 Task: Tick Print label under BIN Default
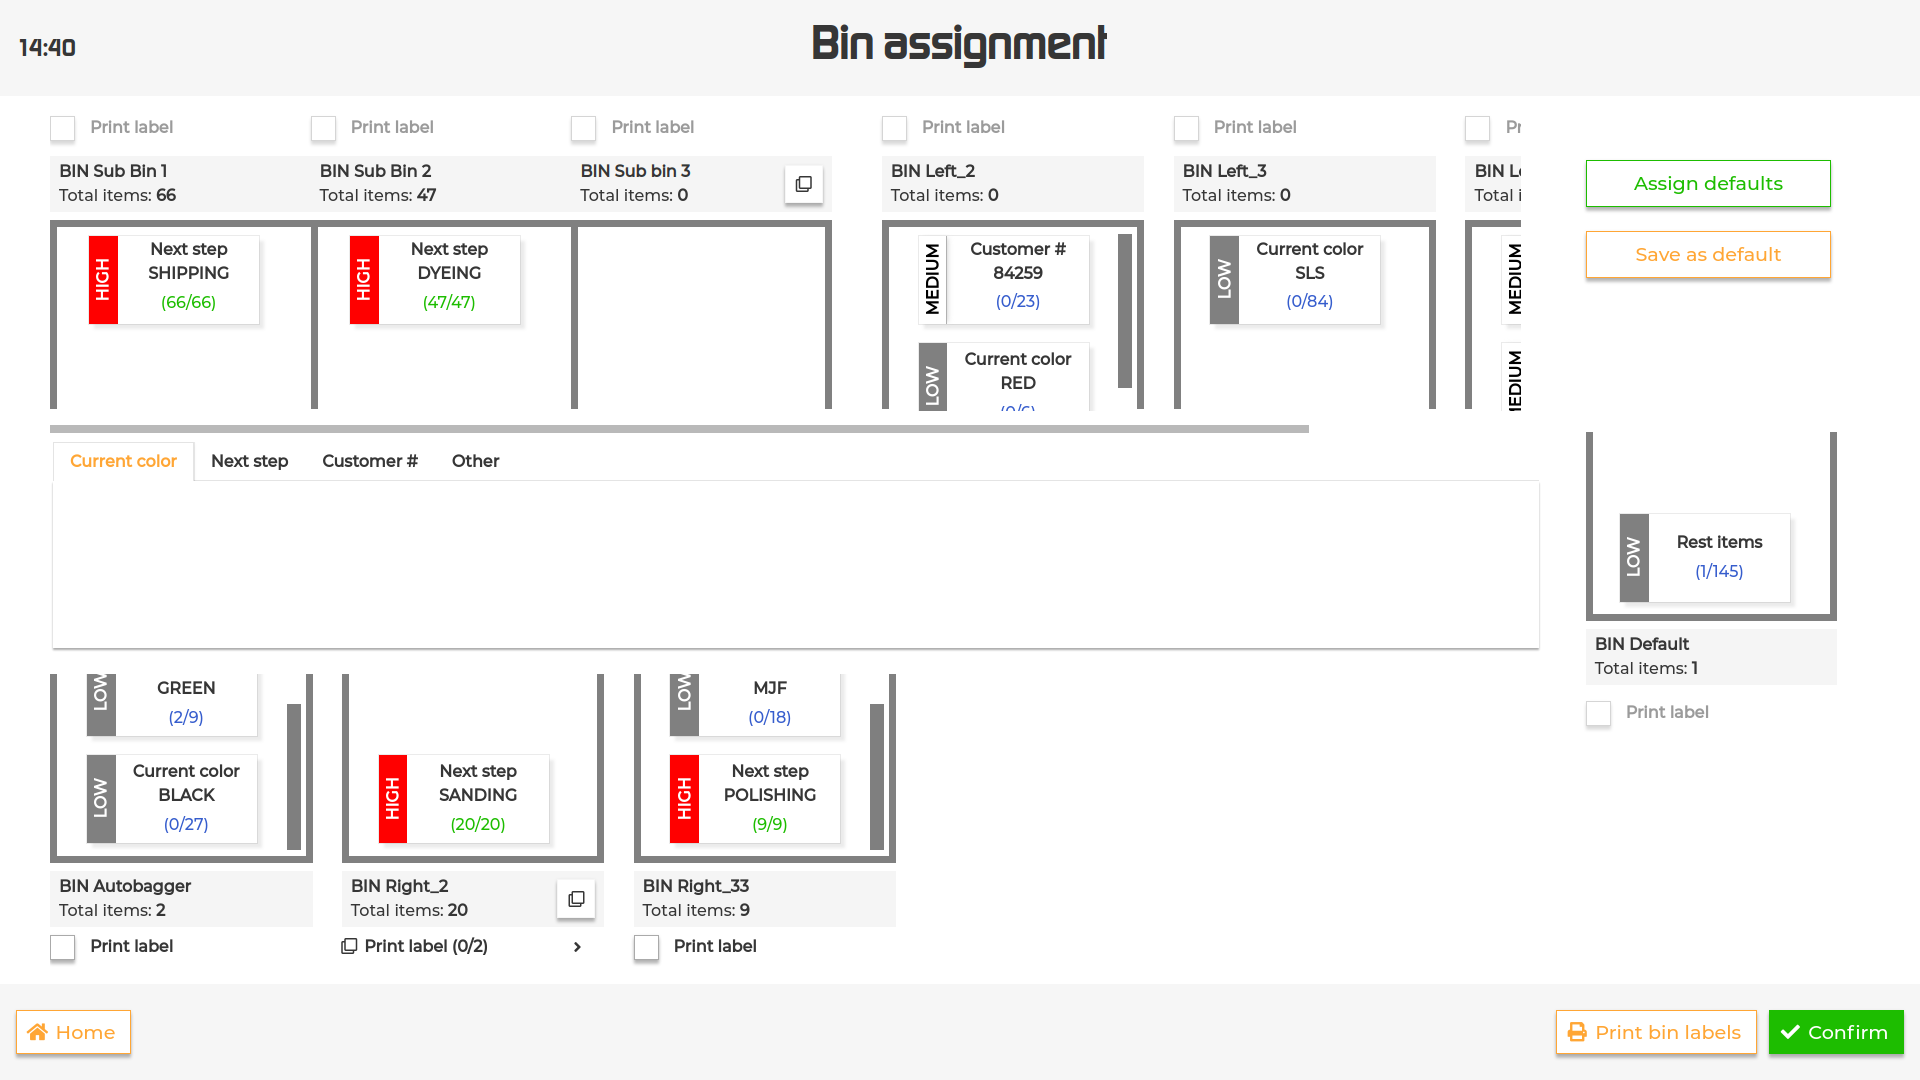pos(1598,713)
